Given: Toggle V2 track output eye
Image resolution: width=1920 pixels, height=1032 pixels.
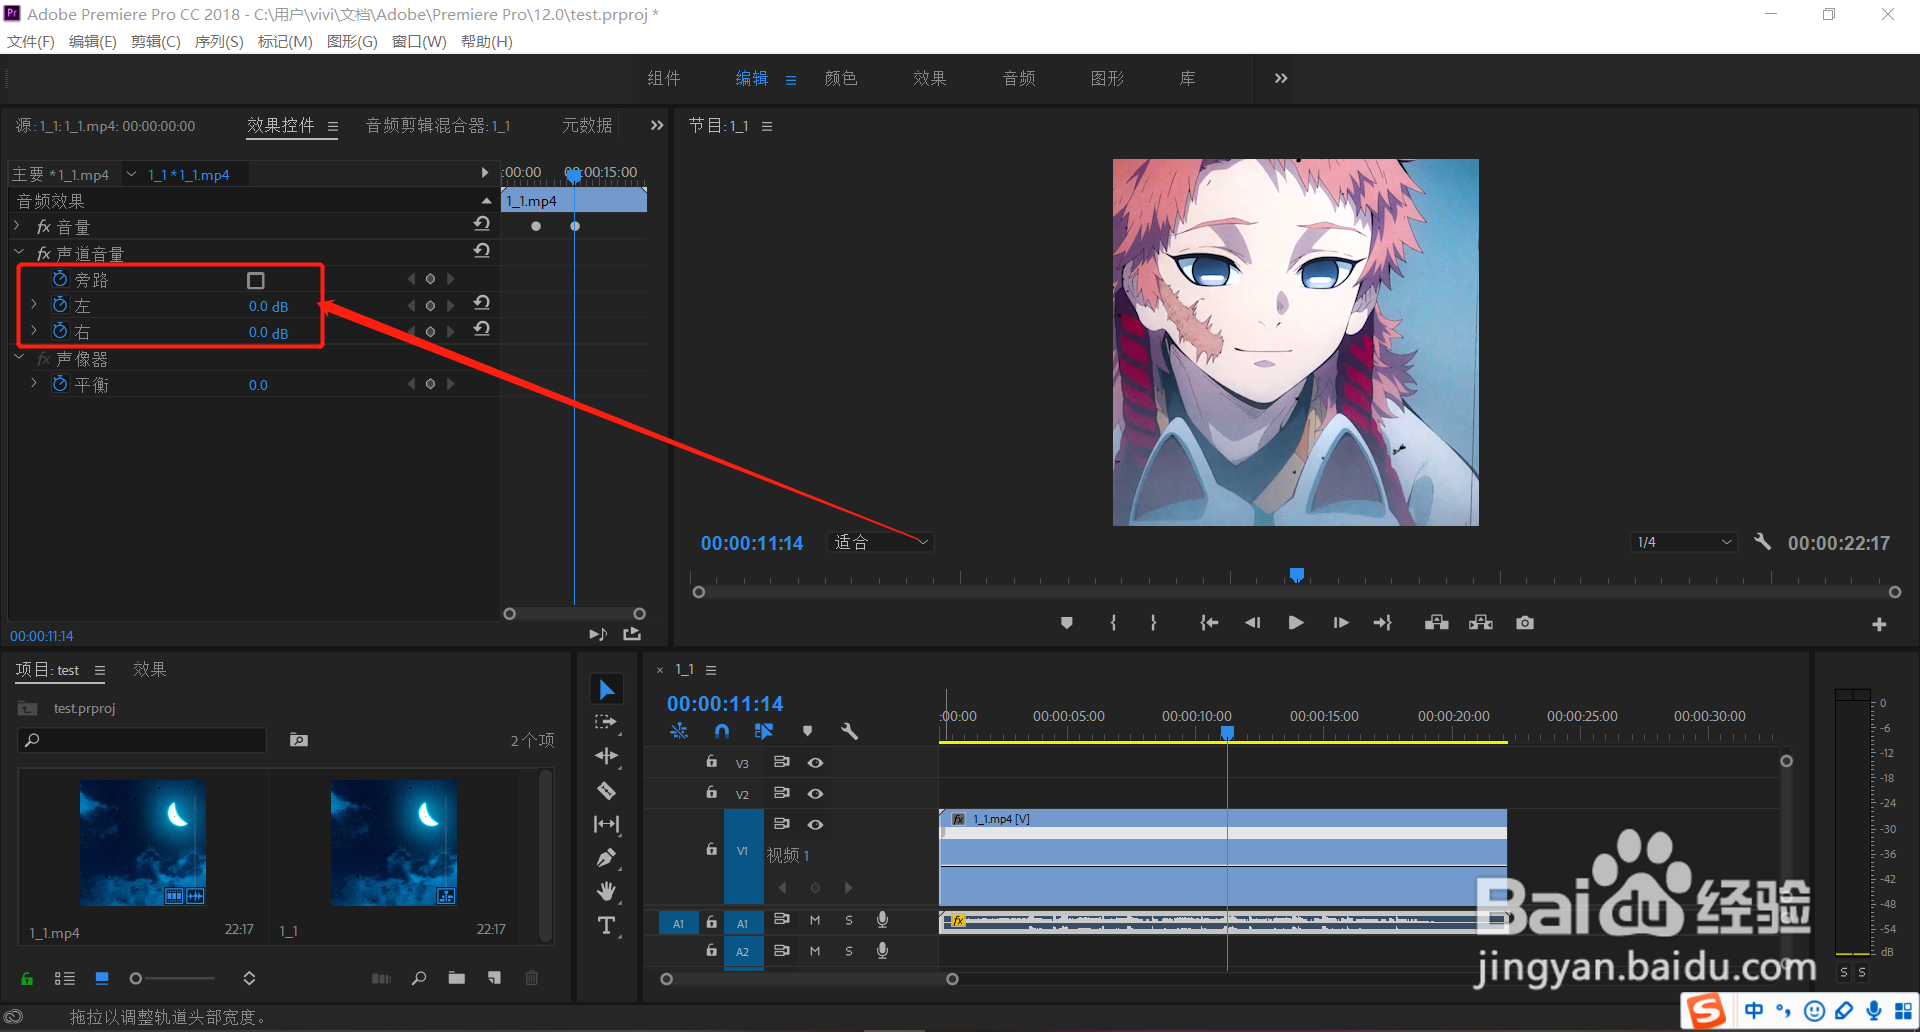Looking at the screenshot, I should pyautogui.click(x=816, y=794).
